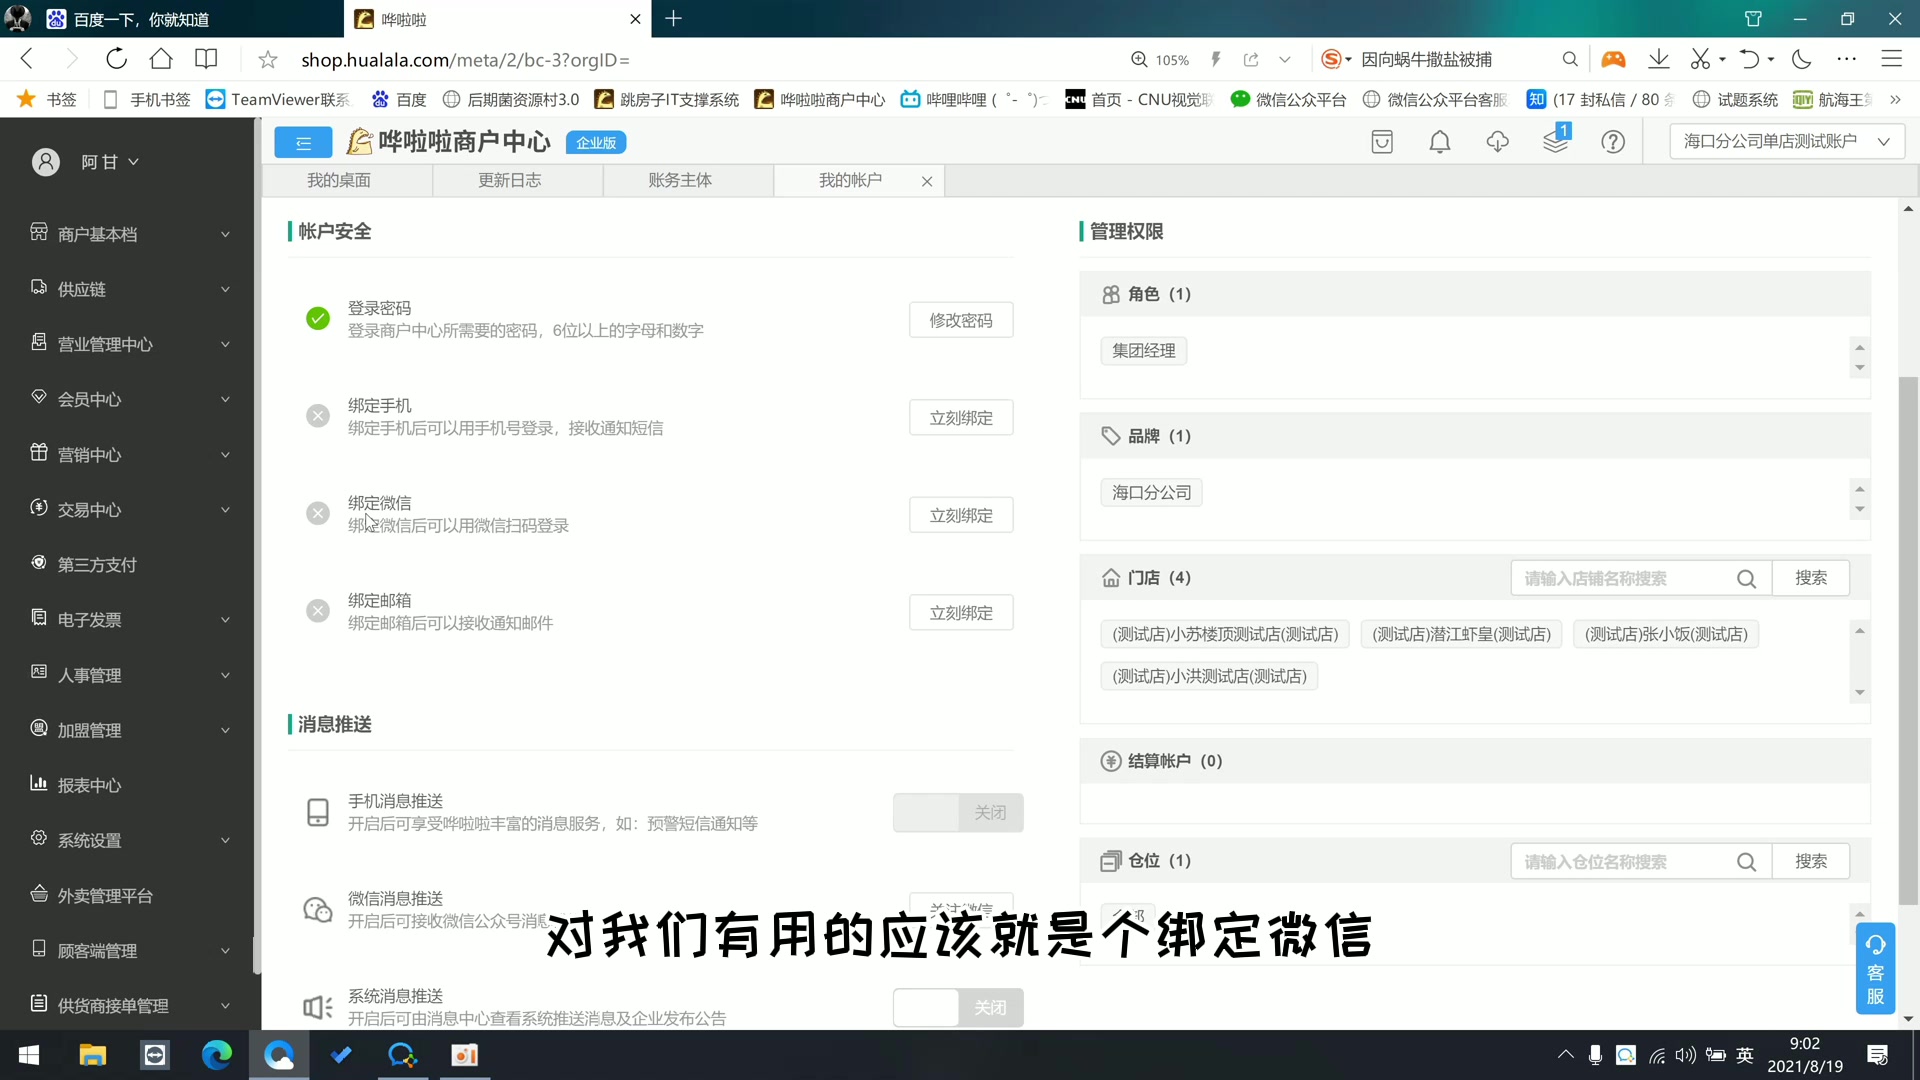The image size is (1920, 1080).
Task: Open the 海口分公司单店测试账户 account dropdown
Action: (x=1787, y=141)
